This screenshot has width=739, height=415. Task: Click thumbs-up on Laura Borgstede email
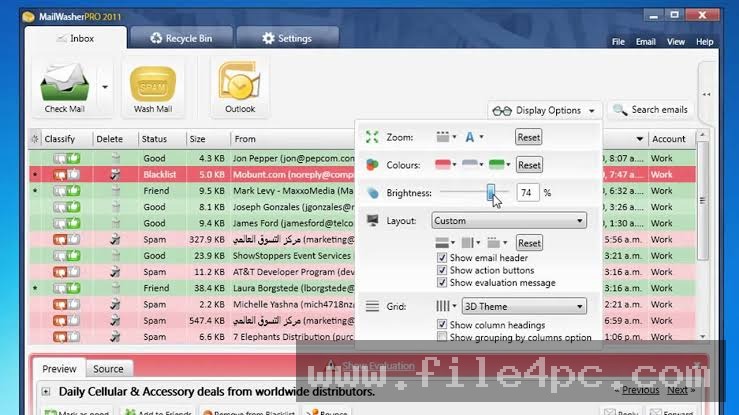point(74,288)
